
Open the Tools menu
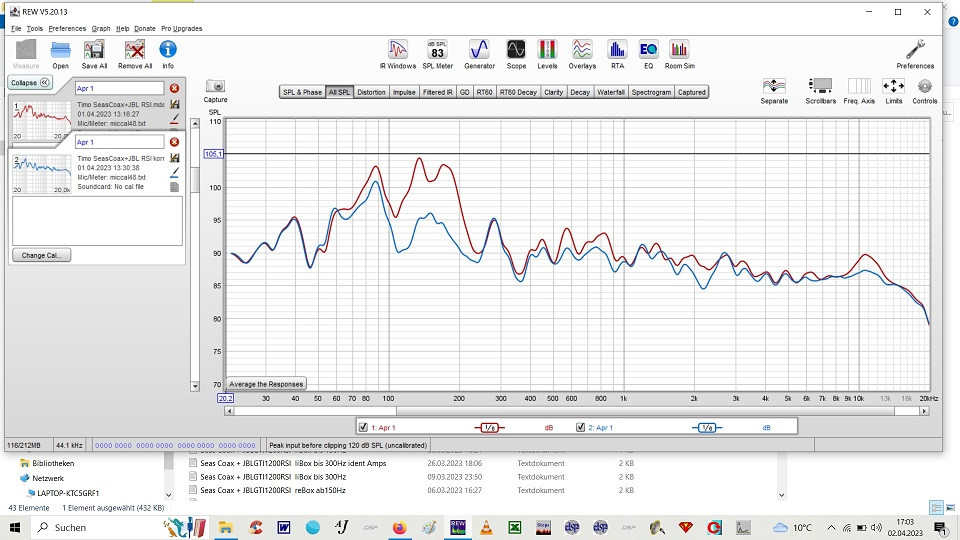pyautogui.click(x=35, y=28)
